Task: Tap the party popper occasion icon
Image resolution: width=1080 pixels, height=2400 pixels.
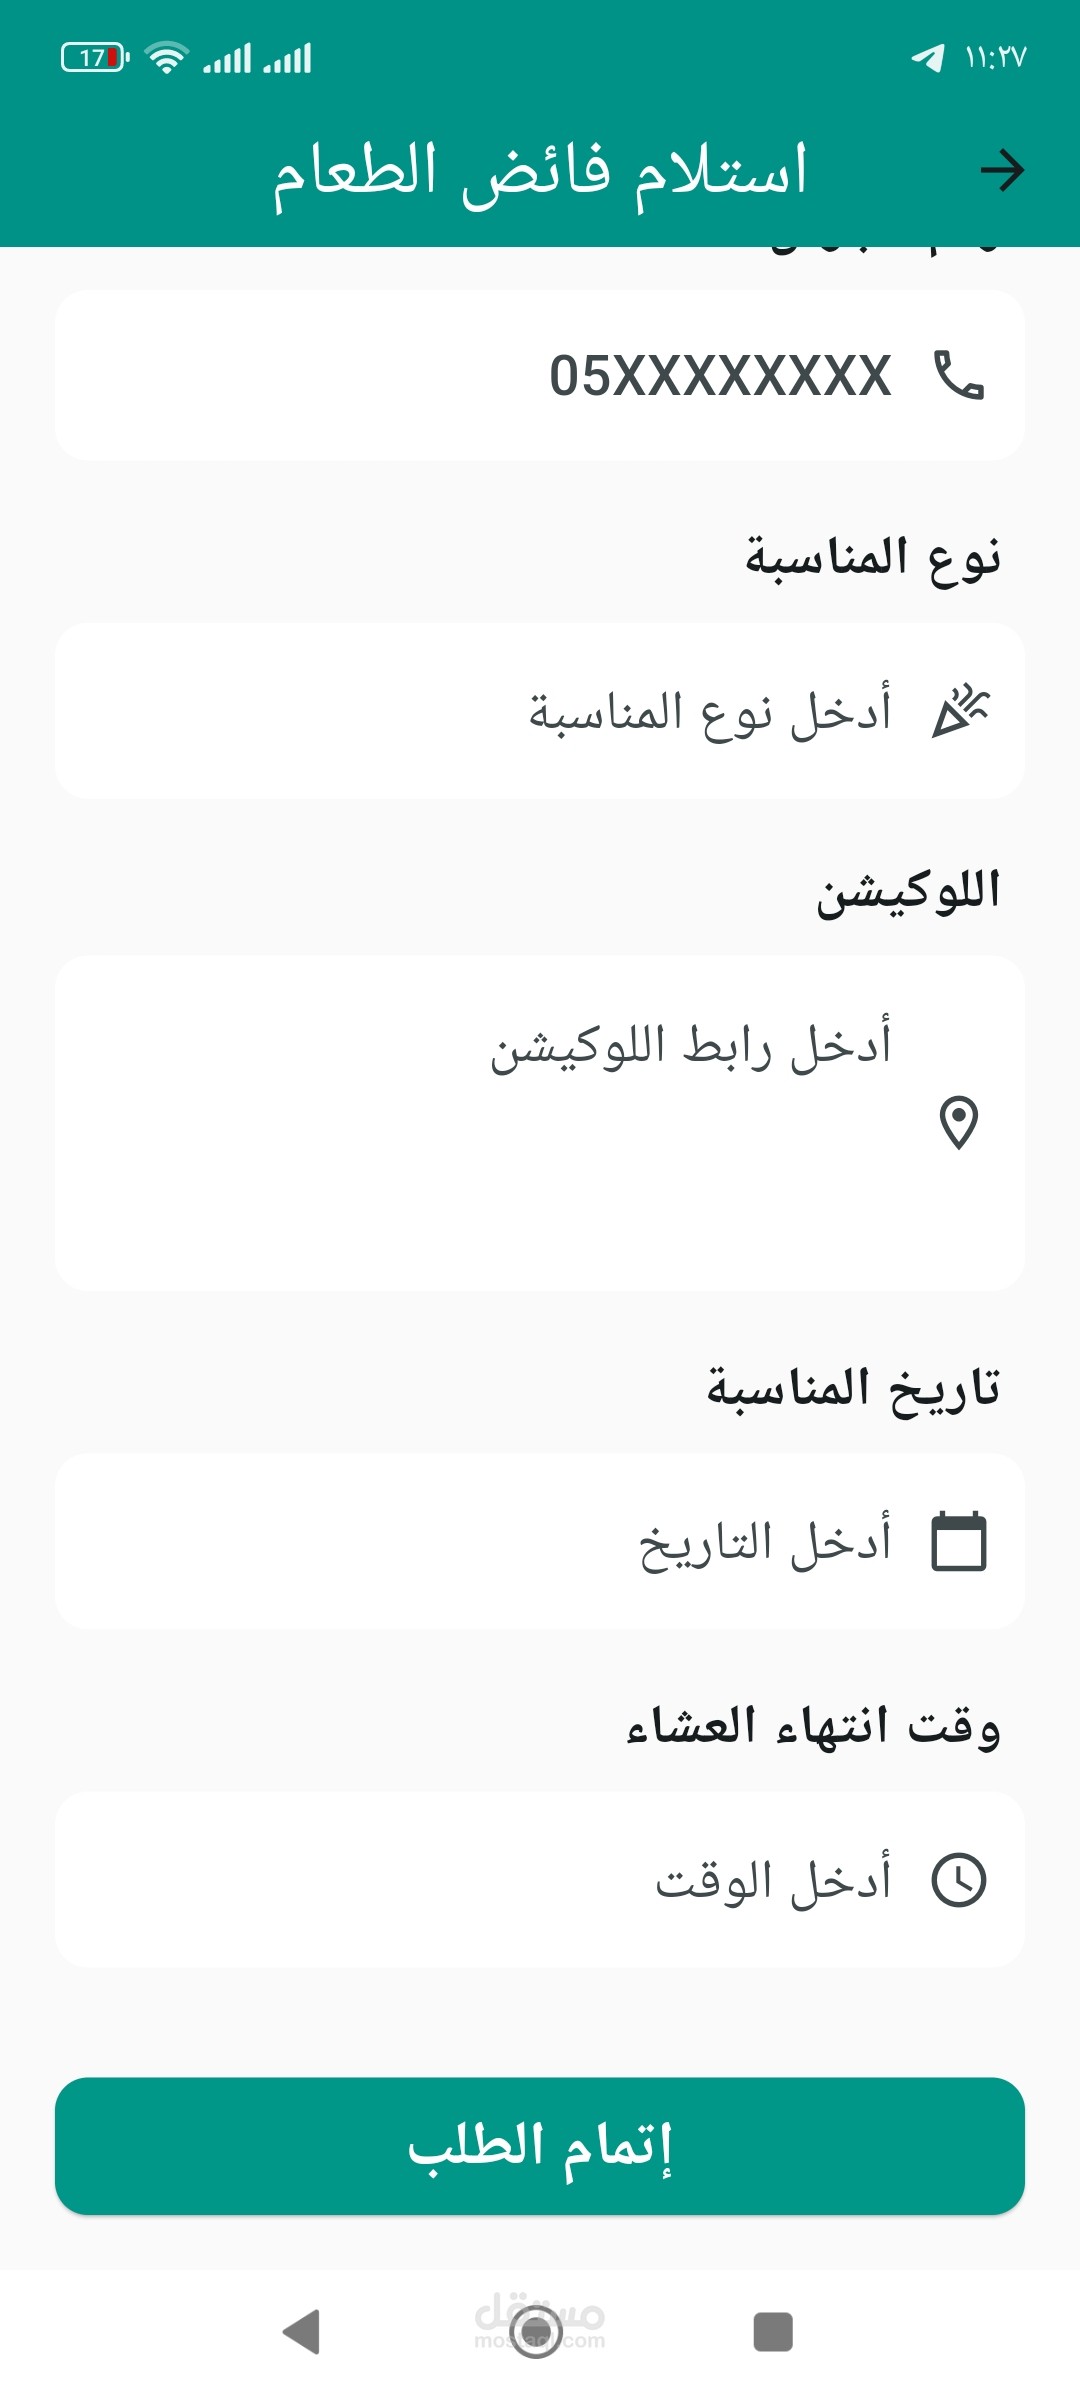Action: [960, 711]
